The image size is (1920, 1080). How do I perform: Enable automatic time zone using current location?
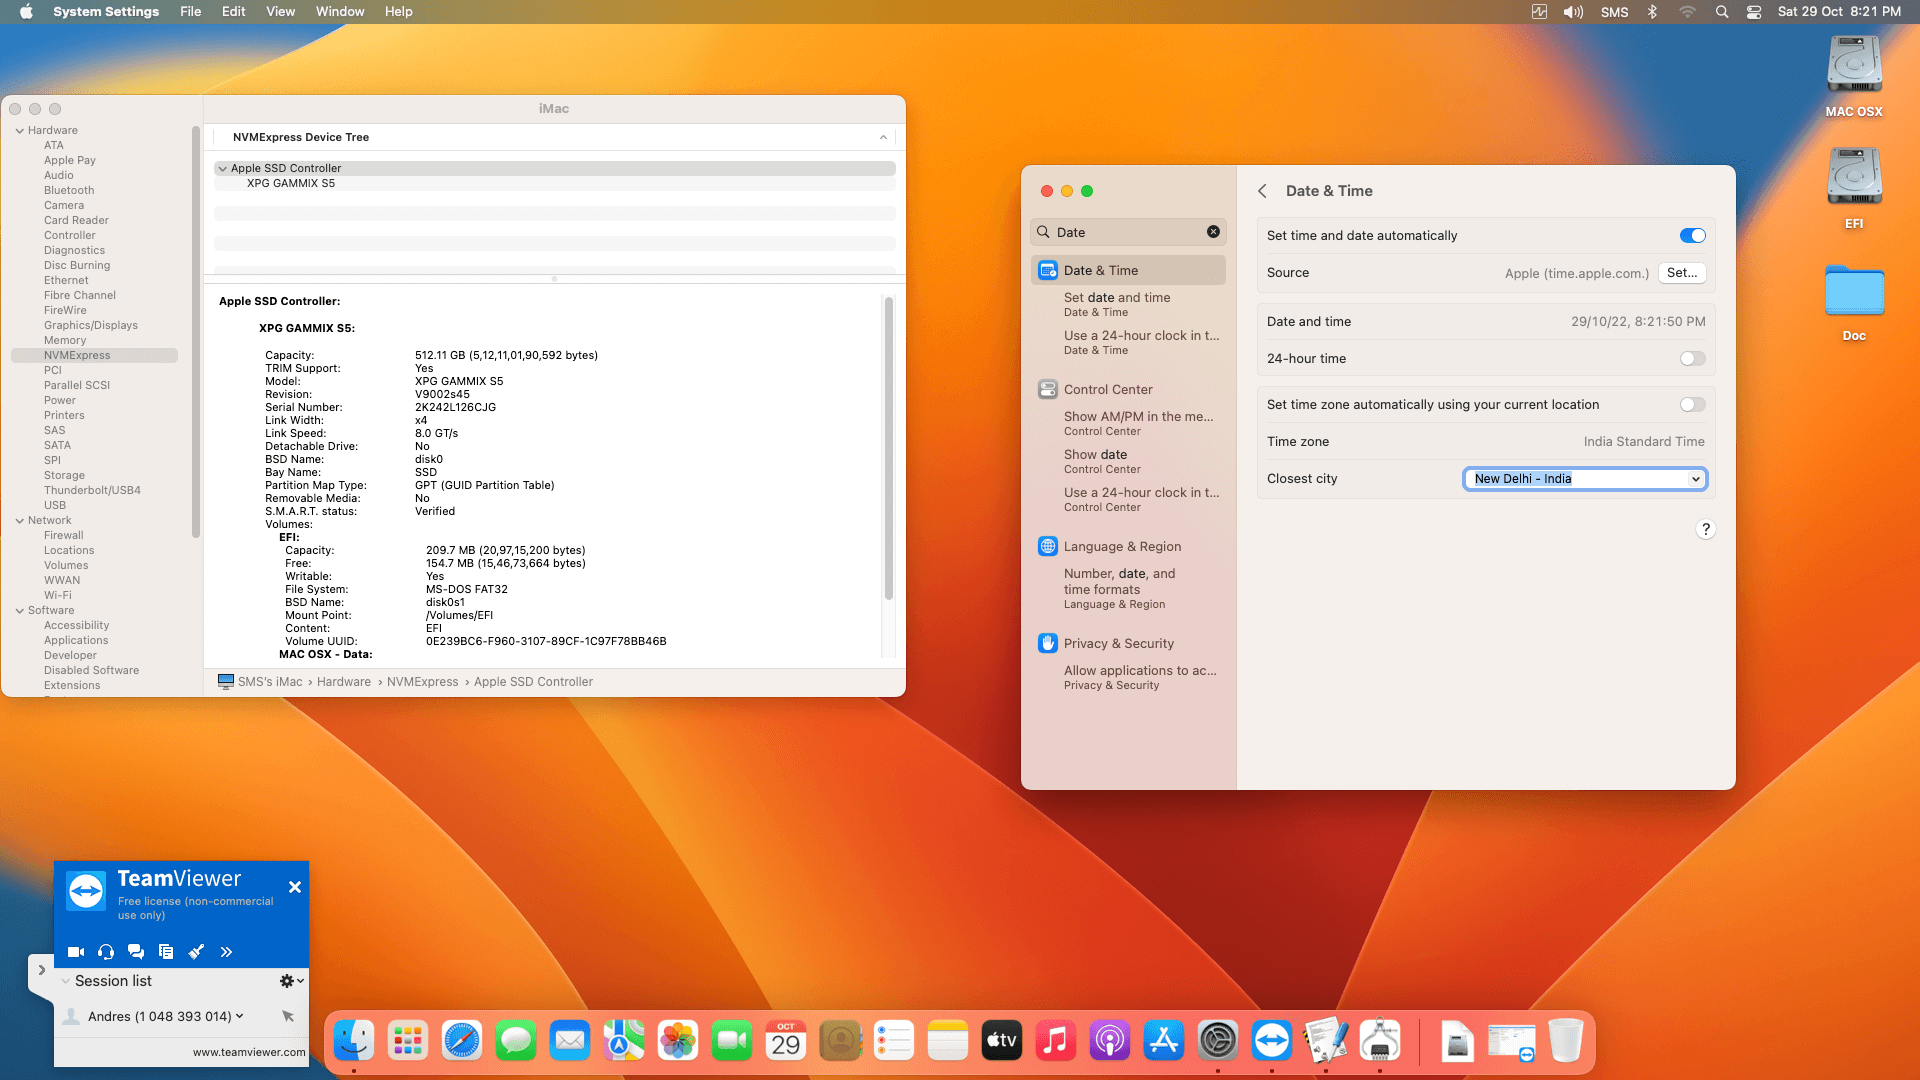(1691, 404)
